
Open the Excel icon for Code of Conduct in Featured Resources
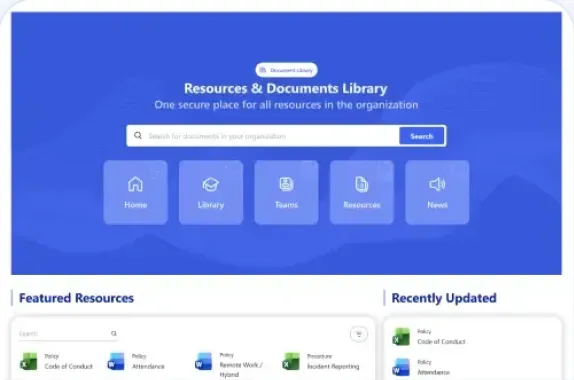click(x=29, y=361)
